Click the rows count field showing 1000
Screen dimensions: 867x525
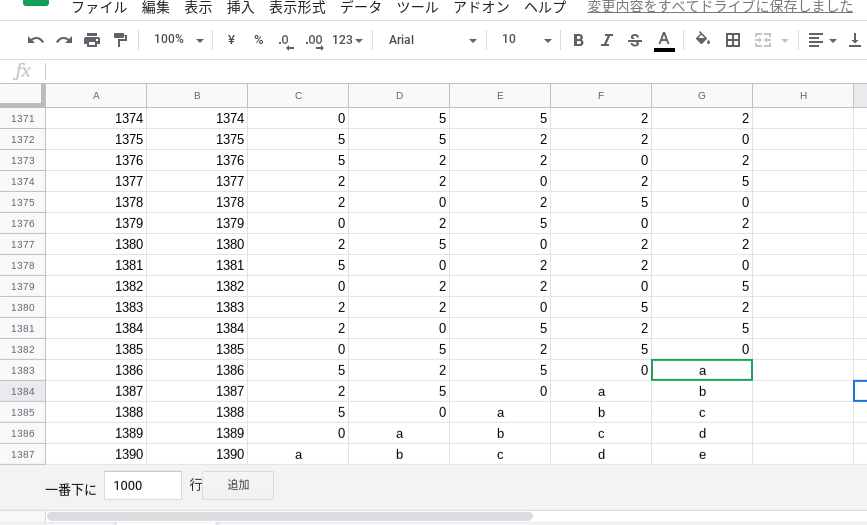pyautogui.click(x=143, y=485)
